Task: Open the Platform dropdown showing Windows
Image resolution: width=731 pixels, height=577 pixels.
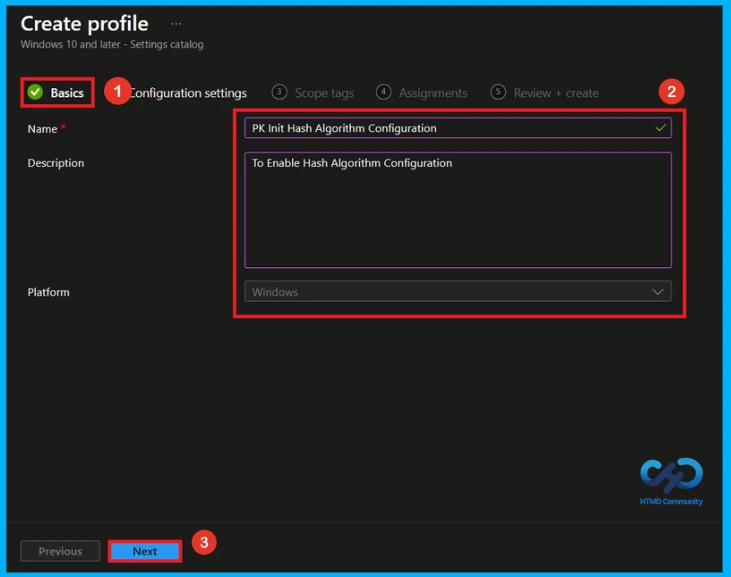Action: click(x=458, y=292)
